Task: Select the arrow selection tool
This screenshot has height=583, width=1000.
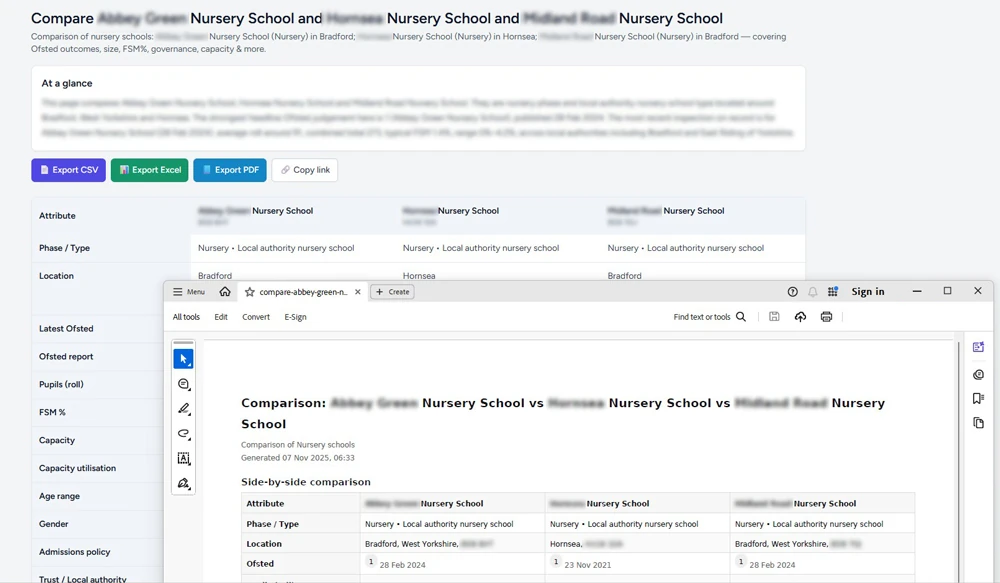Action: [183, 357]
